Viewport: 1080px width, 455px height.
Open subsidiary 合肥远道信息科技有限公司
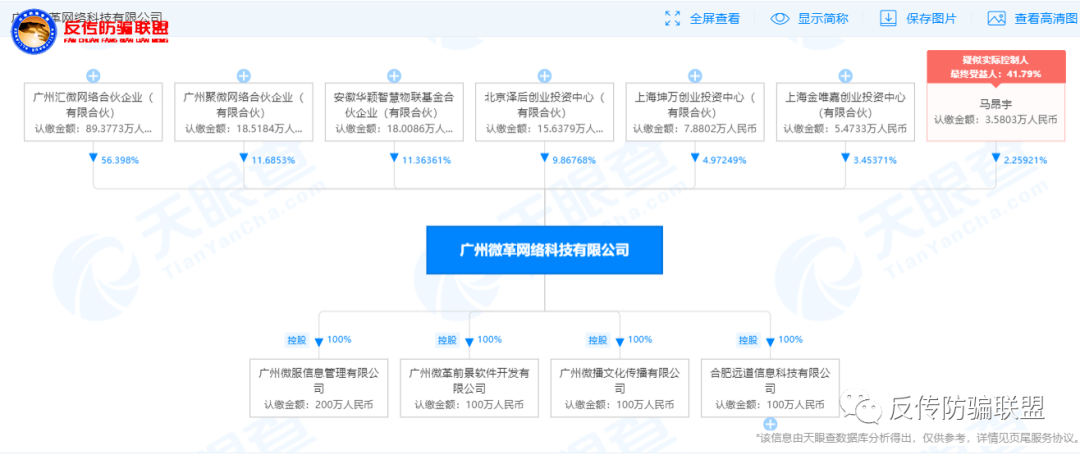770,388
